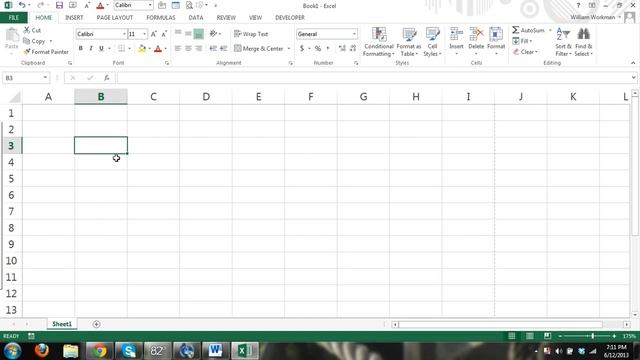Image resolution: width=640 pixels, height=360 pixels.
Task: Open Sort & Filter options
Action: tap(563, 42)
